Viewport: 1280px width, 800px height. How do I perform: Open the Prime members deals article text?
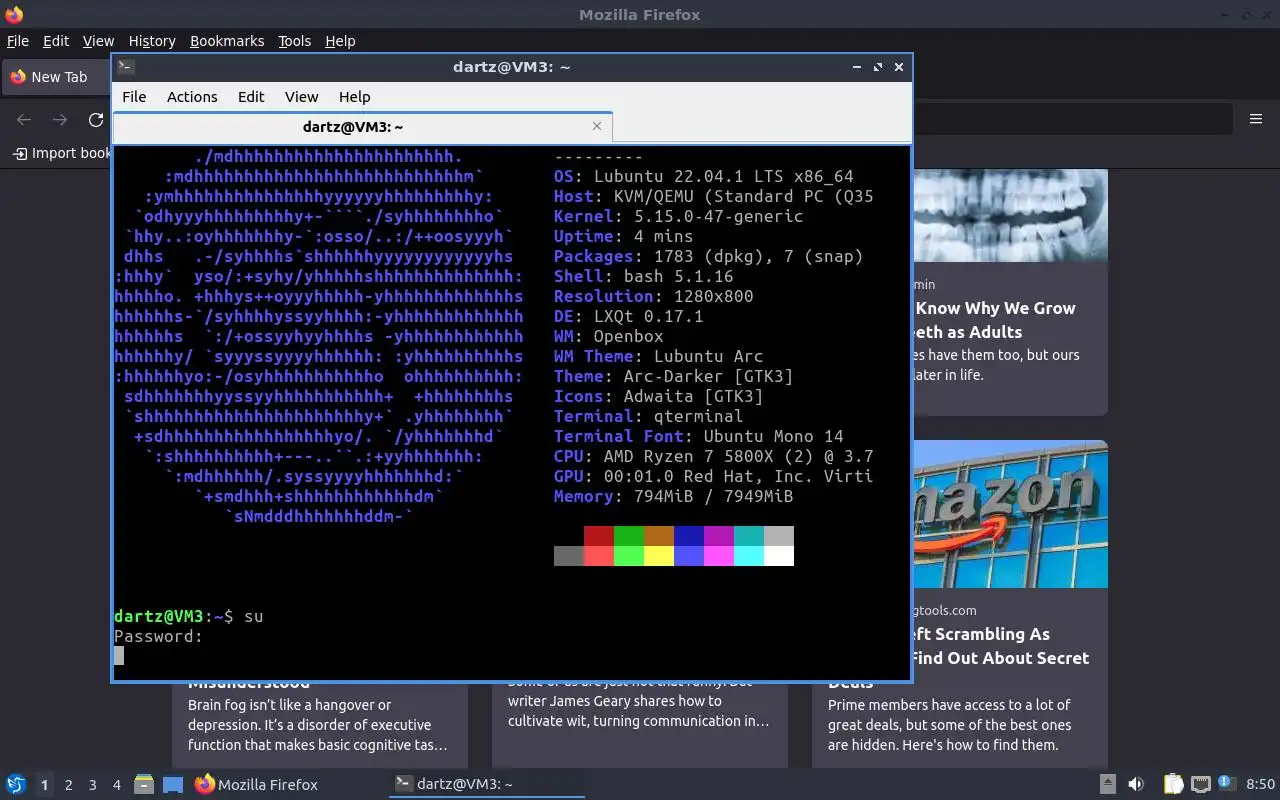(x=950, y=725)
